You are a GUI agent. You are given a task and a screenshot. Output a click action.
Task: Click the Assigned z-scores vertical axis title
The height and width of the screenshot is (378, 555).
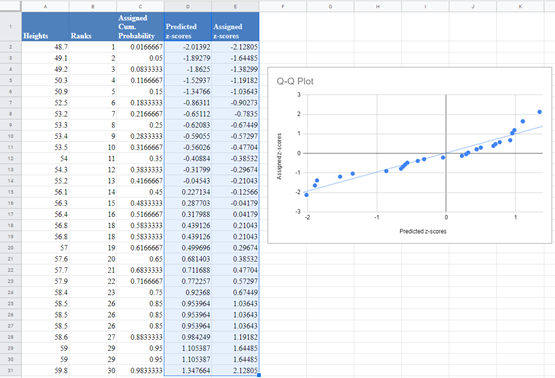(x=279, y=156)
